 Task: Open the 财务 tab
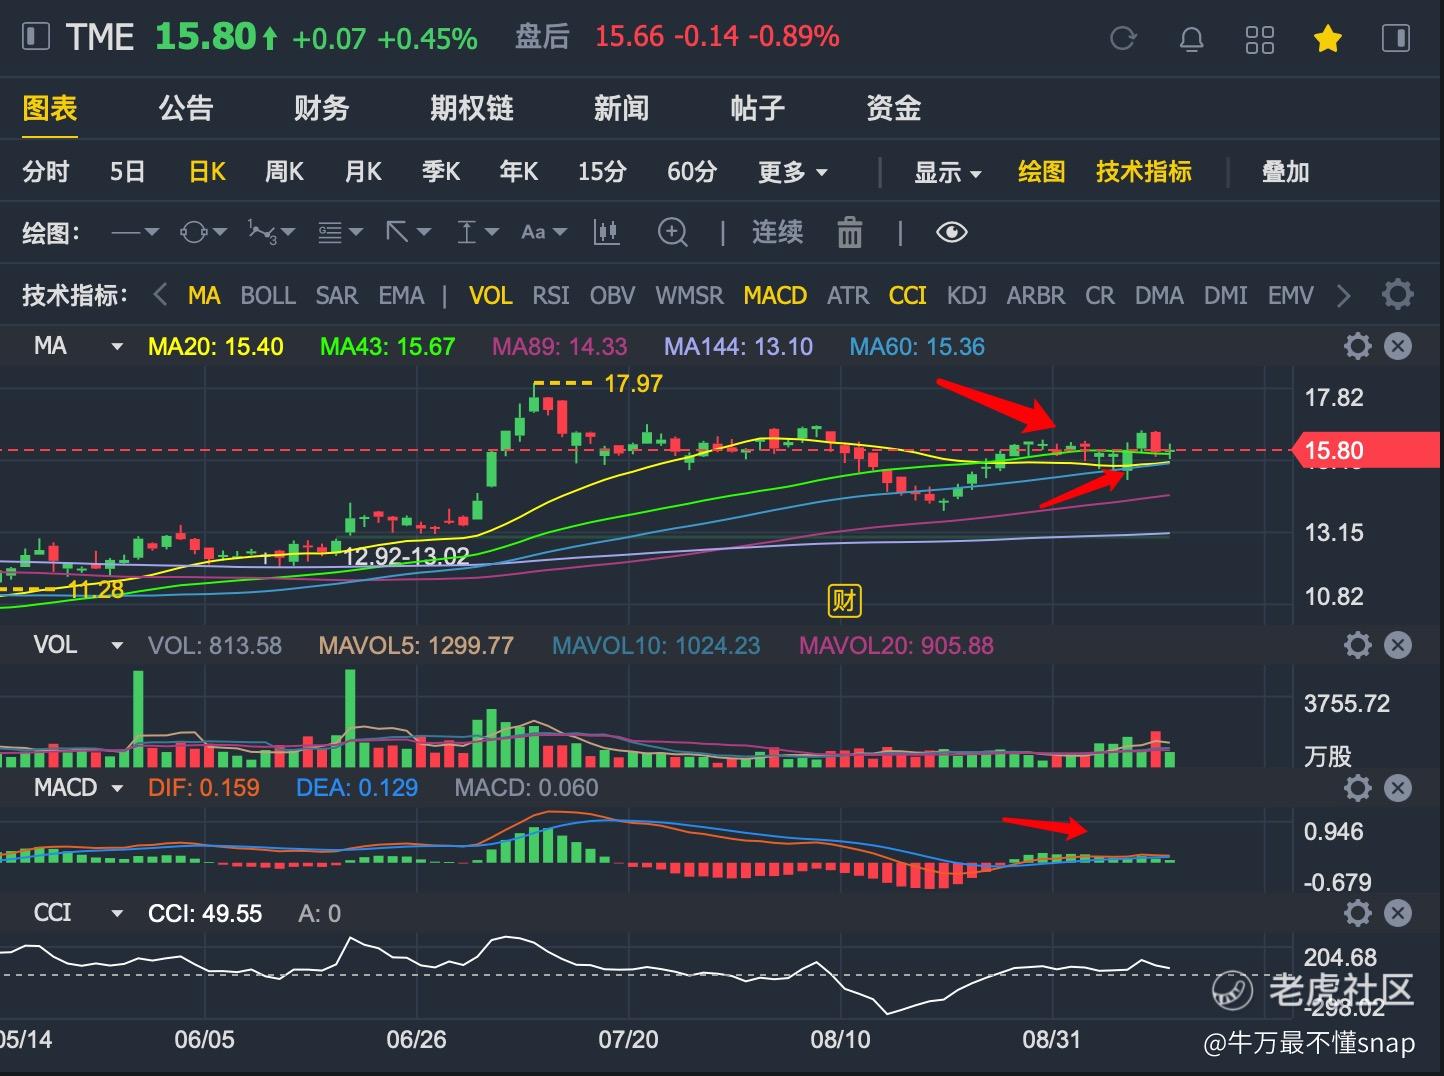click(322, 108)
